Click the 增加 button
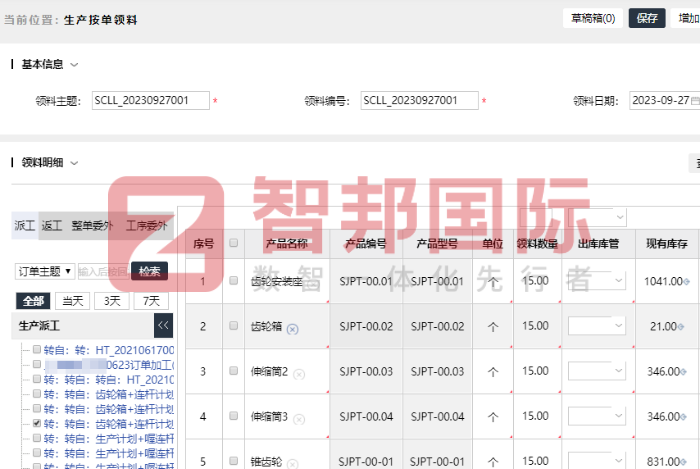The width and height of the screenshot is (700, 469). click(x=687, y=18)
